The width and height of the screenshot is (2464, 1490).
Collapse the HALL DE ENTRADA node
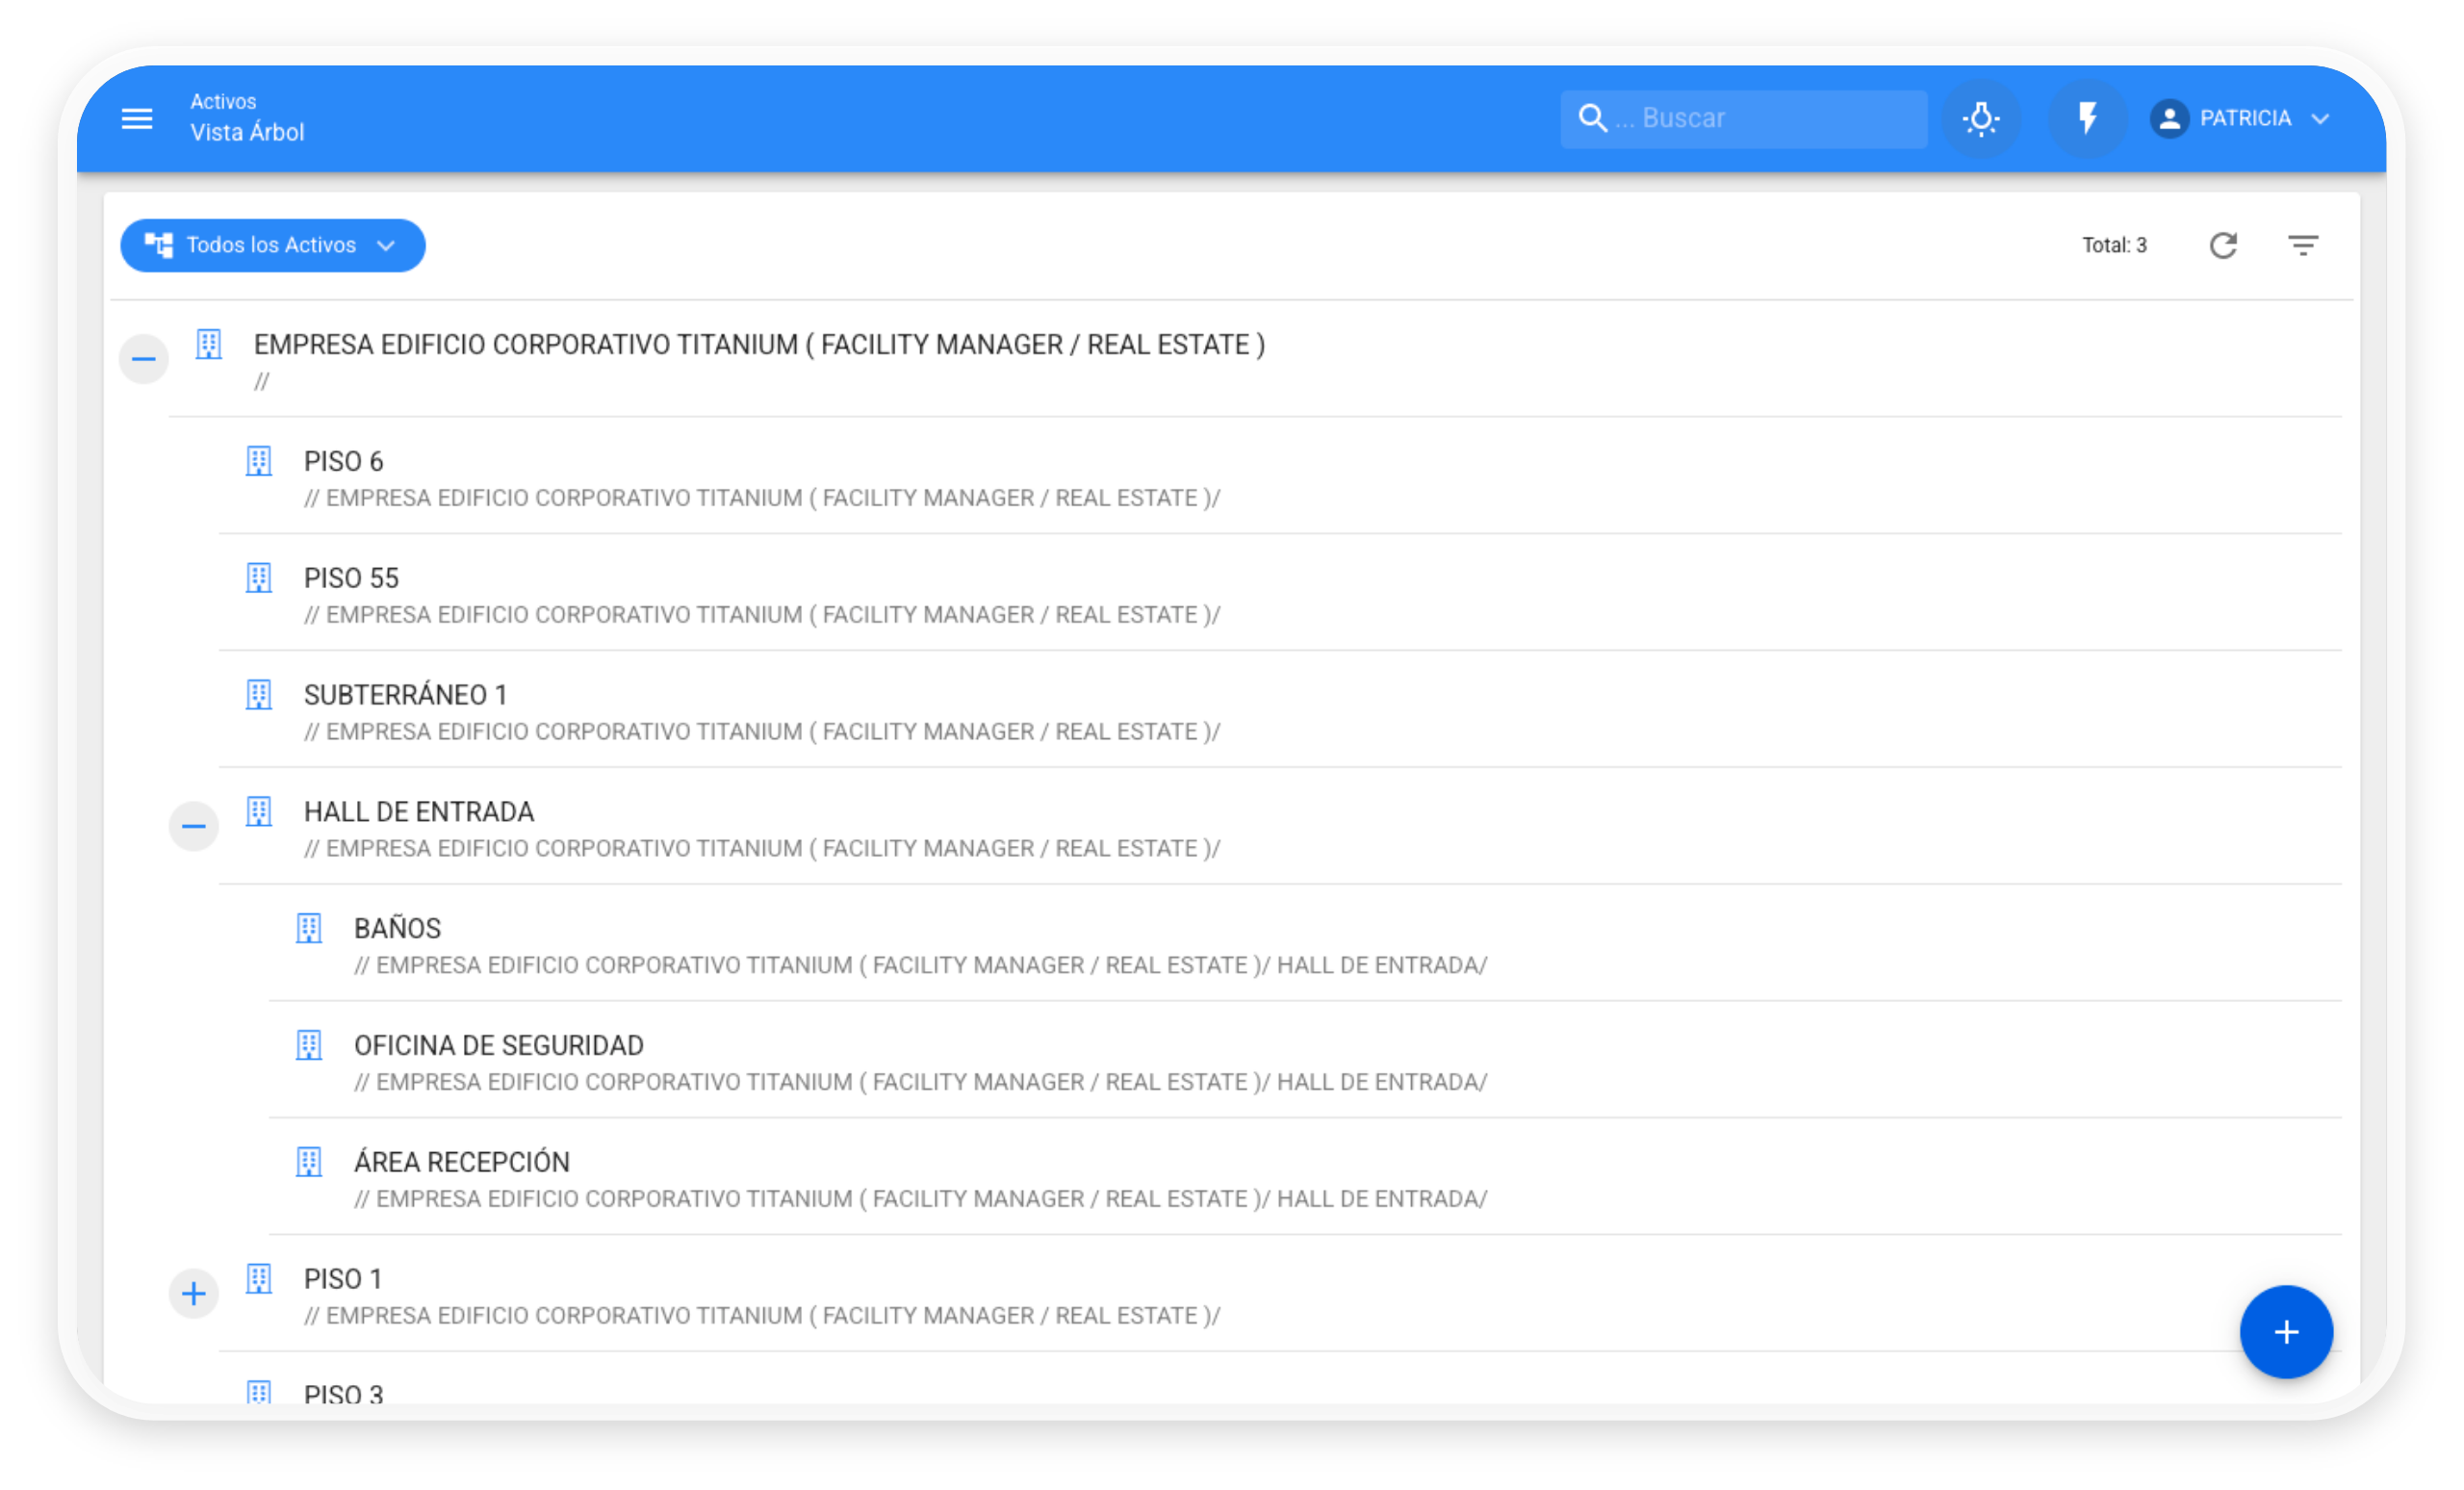(x=194, y=826)
